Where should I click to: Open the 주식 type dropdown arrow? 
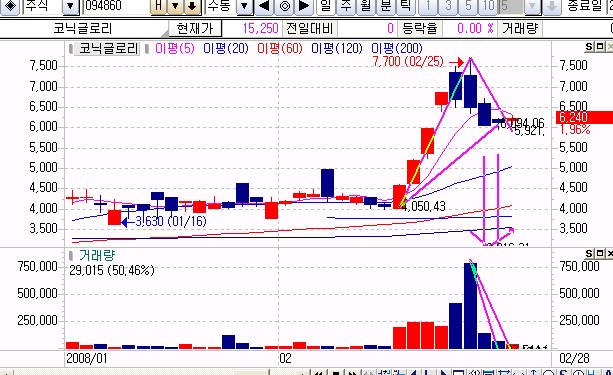pyautogui.click(x=71, y=6)
